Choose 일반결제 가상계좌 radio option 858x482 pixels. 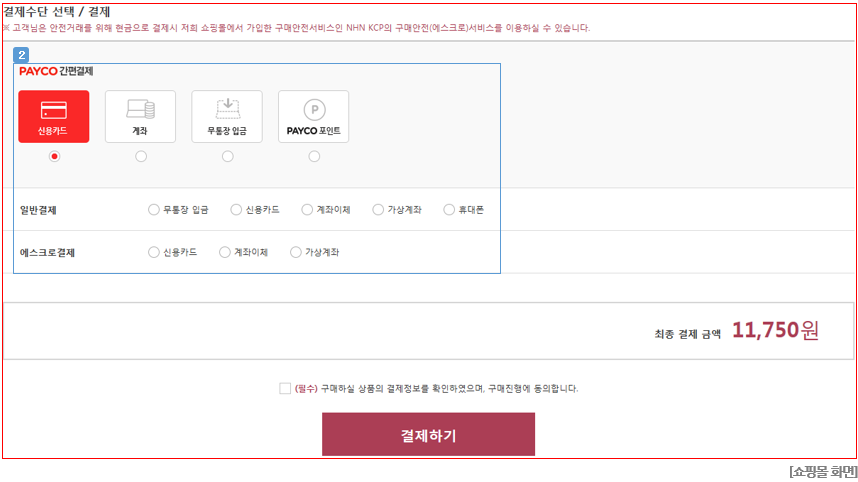pyautogui.click(x=378, y=210)
